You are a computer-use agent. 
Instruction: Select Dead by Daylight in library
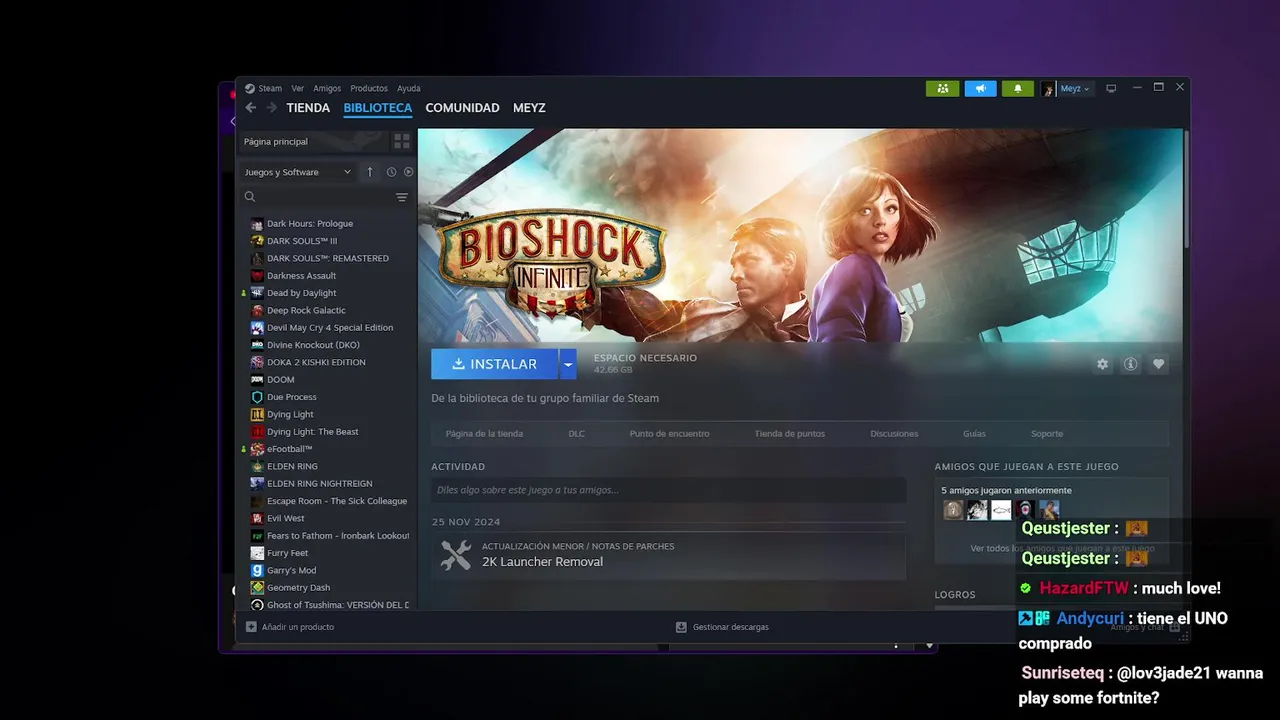(x=302, y=293)
